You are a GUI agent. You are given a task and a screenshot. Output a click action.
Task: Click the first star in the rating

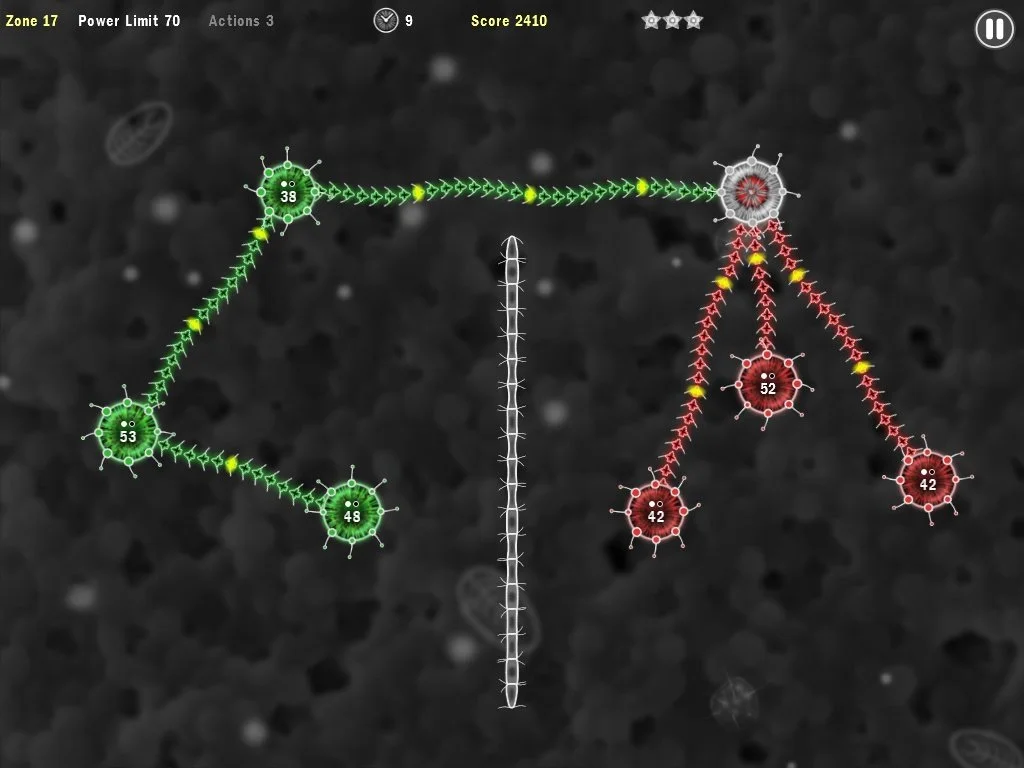click(651, 20)
